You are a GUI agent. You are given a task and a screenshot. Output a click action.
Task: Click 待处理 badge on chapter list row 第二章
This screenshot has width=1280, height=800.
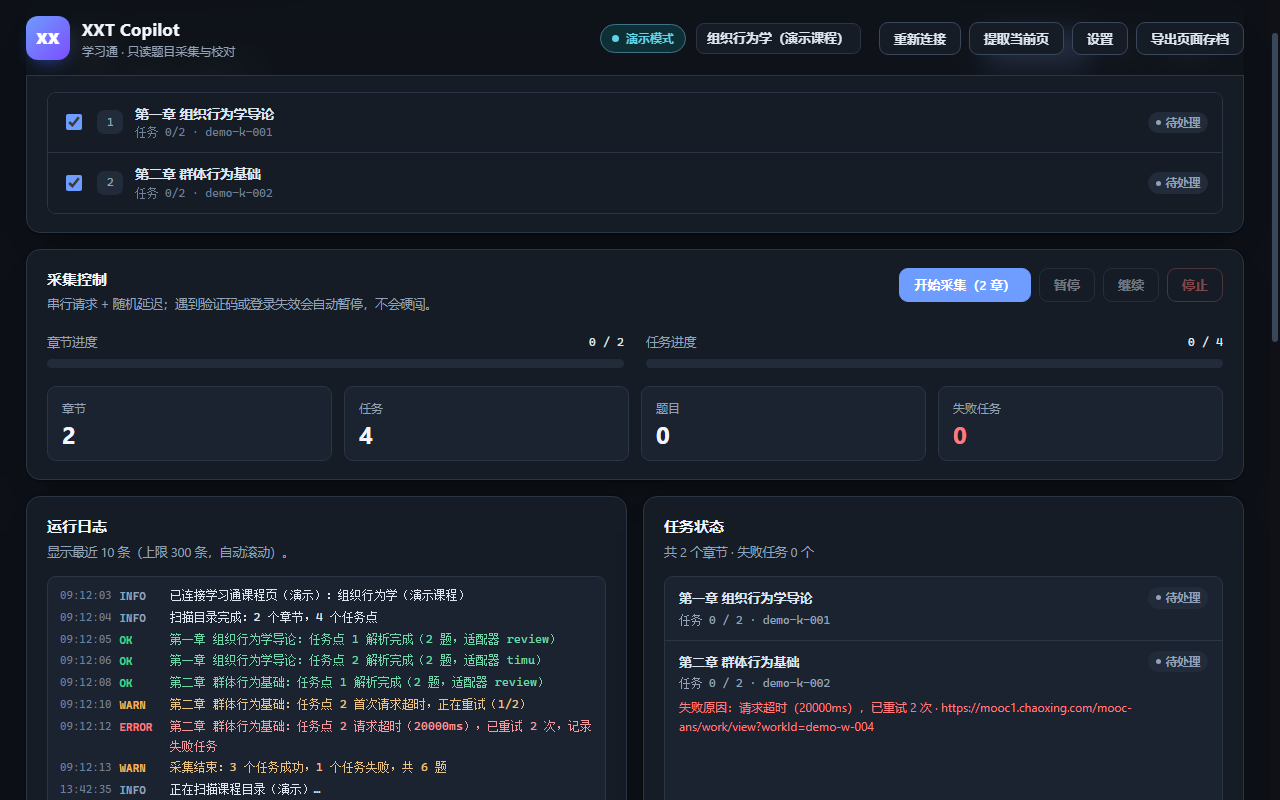pyautogui.click(x=1178, y=183)
